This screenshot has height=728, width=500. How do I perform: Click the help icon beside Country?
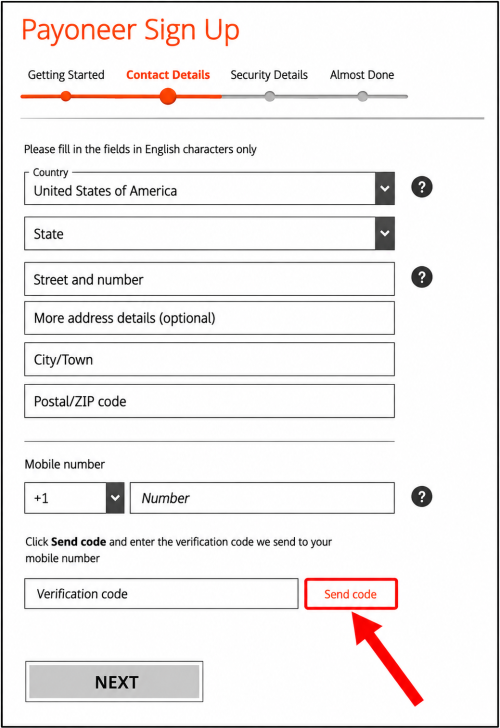pyautogui.click(x=422, y=187)
